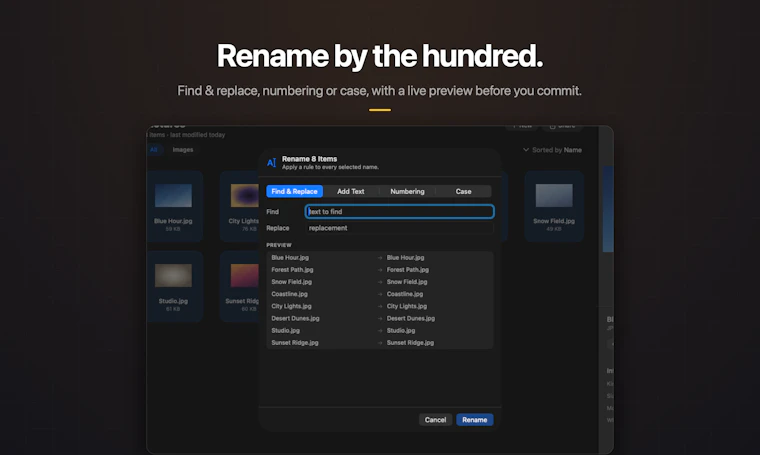Viewport: 760px width, 455px height.
Task: Cancel the rename dialog
Action: pos(435,420)
